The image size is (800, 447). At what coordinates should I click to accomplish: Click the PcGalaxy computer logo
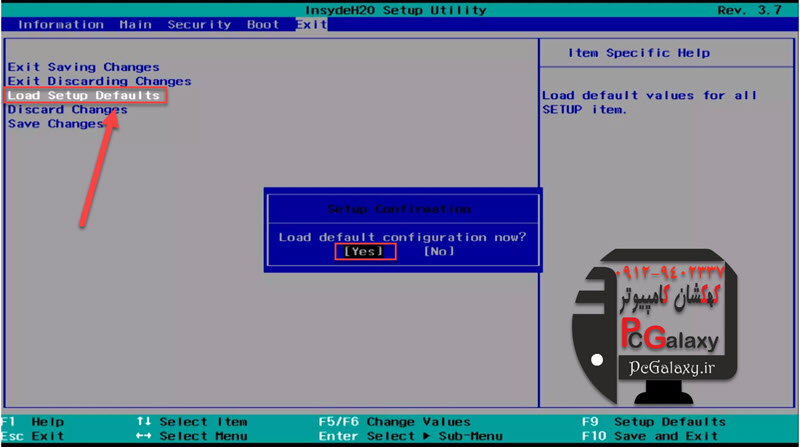click(648, 320)
